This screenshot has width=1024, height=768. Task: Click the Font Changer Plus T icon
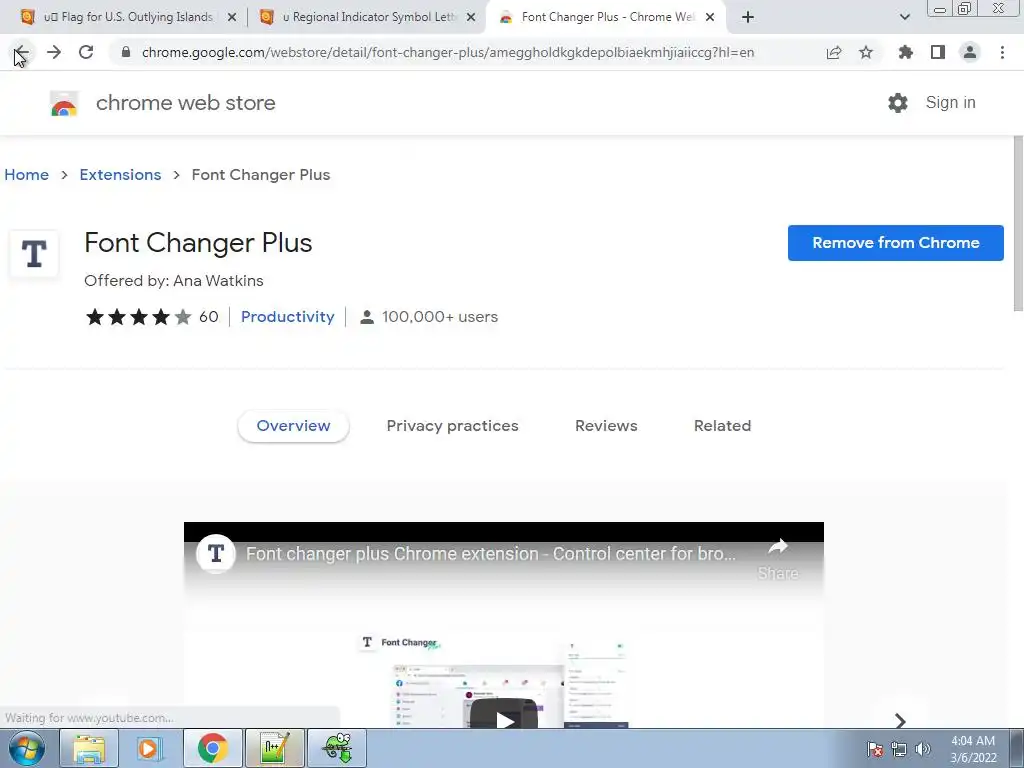[34, 254]
